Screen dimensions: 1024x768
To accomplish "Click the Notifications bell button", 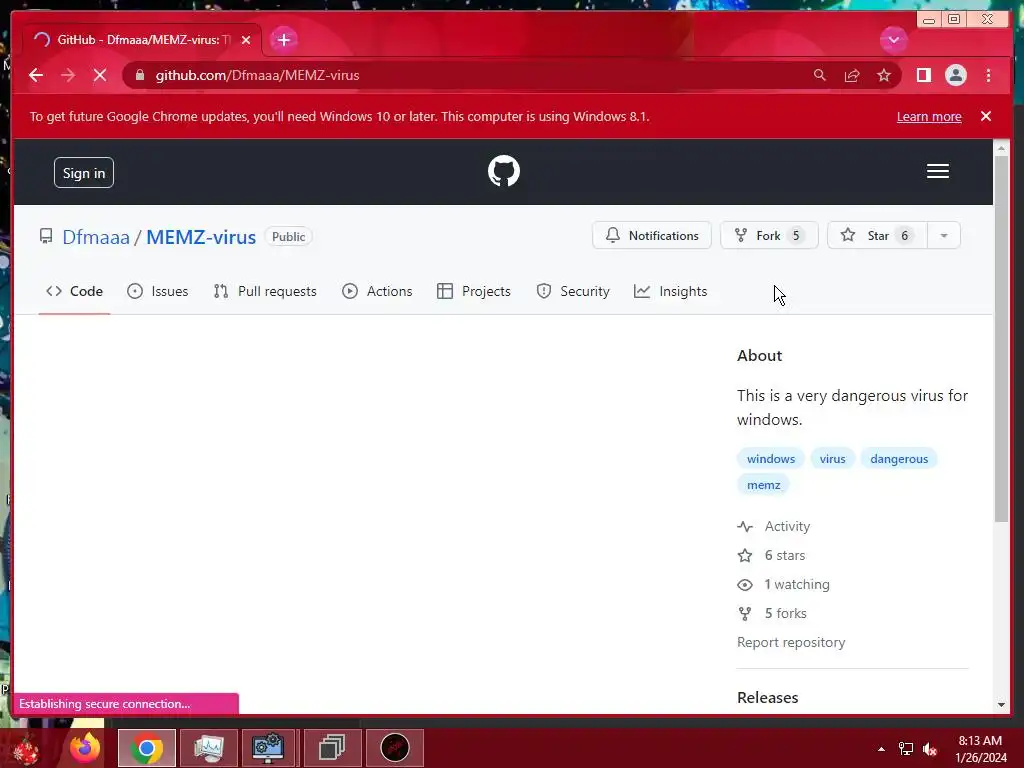I will (652, 235).
